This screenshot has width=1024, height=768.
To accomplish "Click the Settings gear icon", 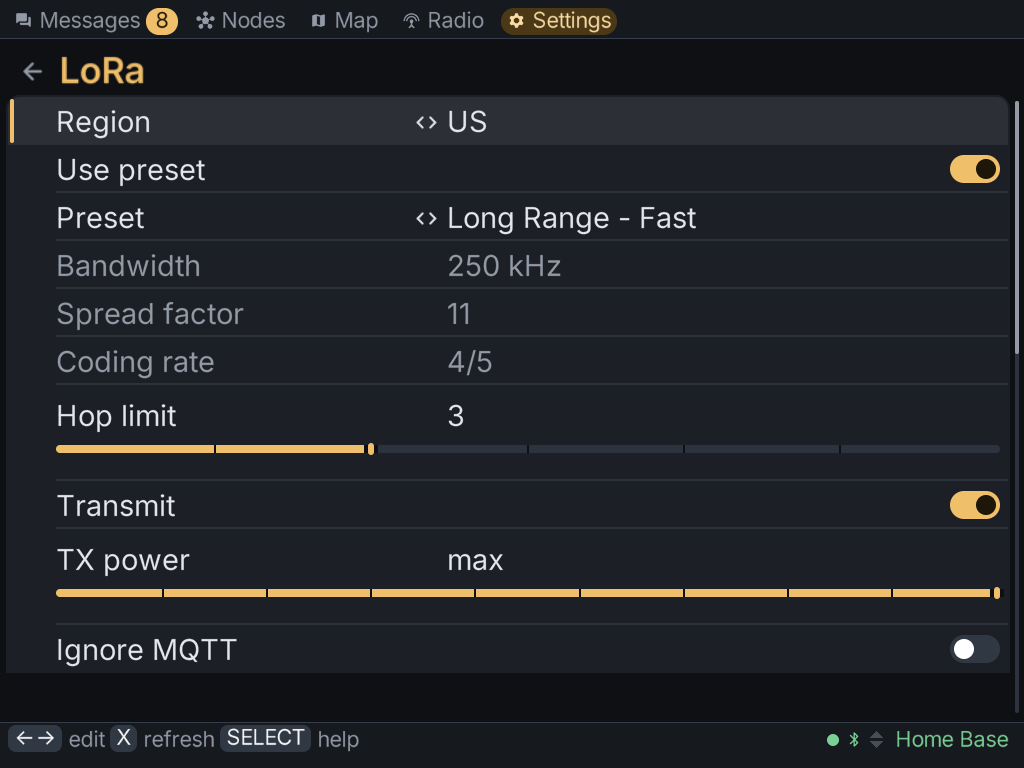I will (516, 21).
